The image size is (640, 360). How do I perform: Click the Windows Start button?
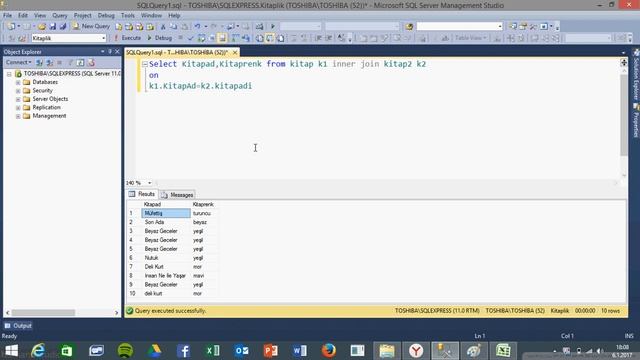[x=11, y=351]
